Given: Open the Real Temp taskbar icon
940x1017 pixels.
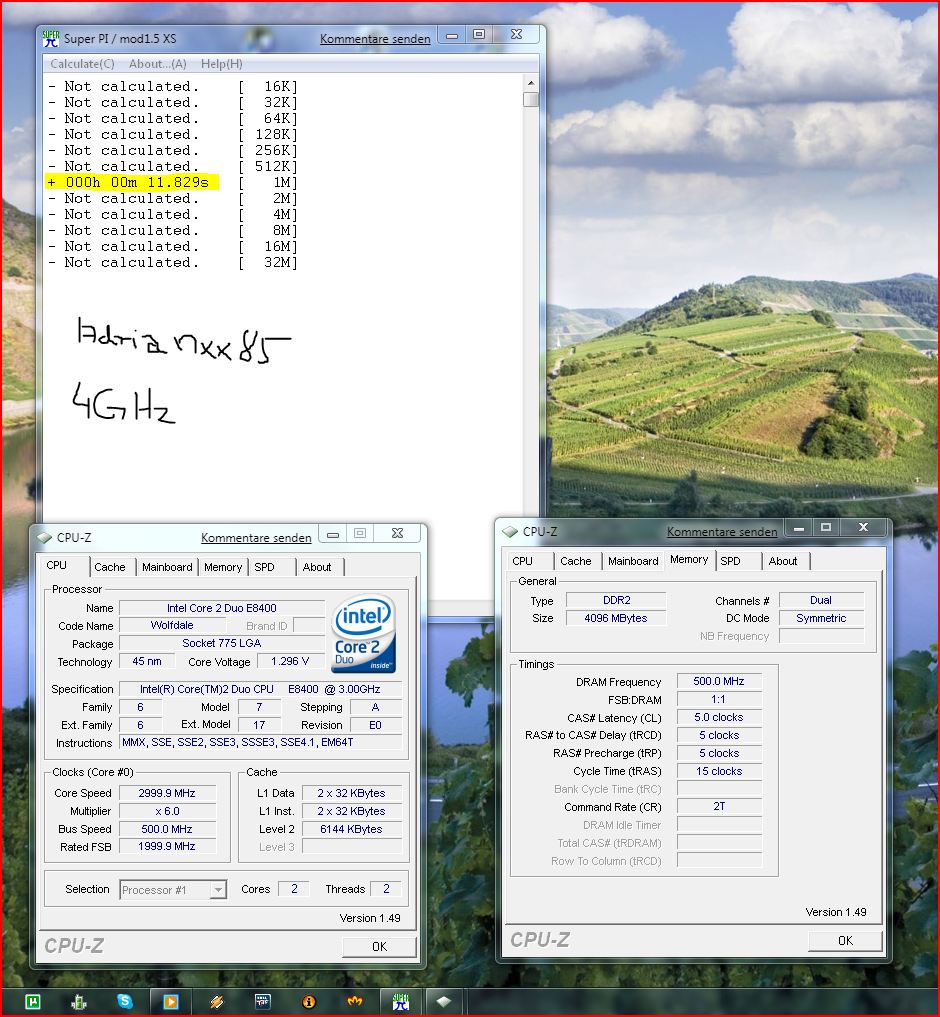Looking at the screenshot, I should tap(263, 1001).
